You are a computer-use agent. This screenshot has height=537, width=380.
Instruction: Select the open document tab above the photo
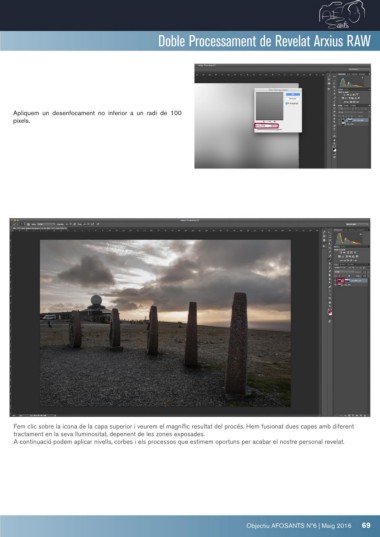click(39, 228)
